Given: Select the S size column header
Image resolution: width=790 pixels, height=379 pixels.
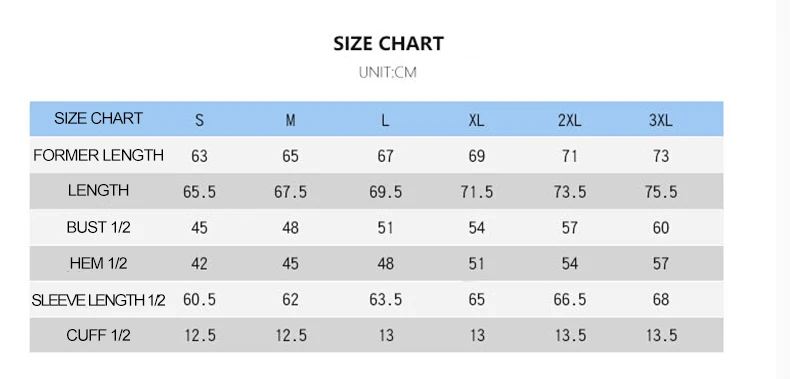Looking at the screenshot, I should coord(200,120).
